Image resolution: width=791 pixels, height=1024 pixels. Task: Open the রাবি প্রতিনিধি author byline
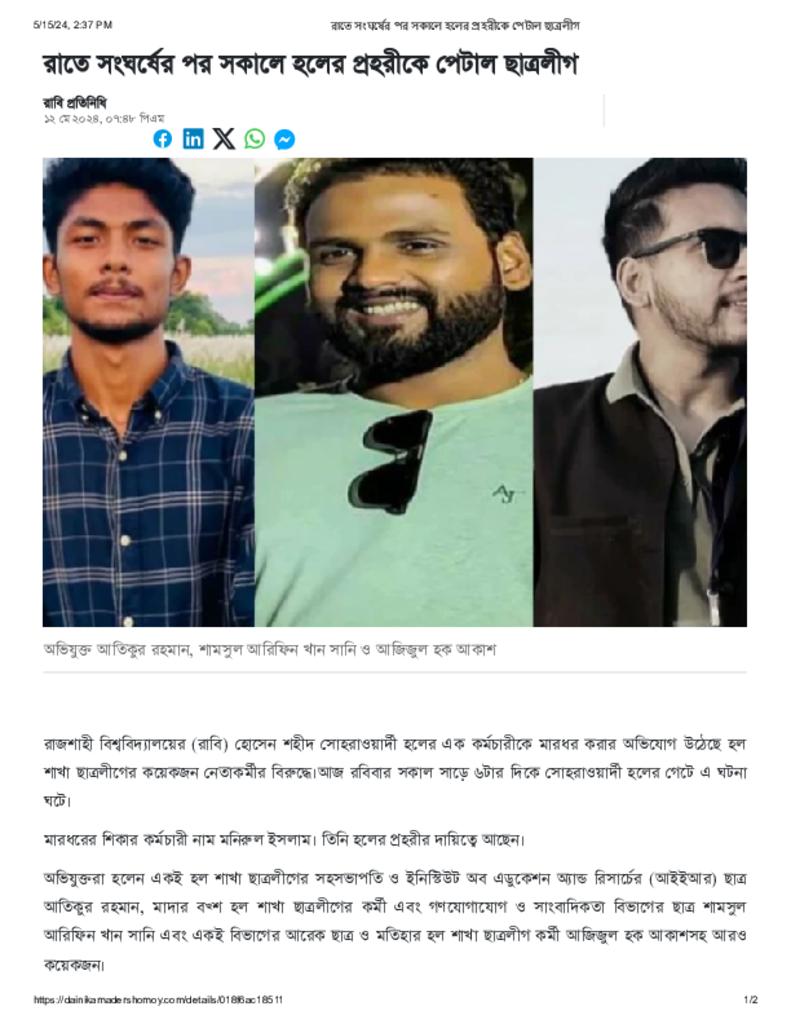coord(74,103)
